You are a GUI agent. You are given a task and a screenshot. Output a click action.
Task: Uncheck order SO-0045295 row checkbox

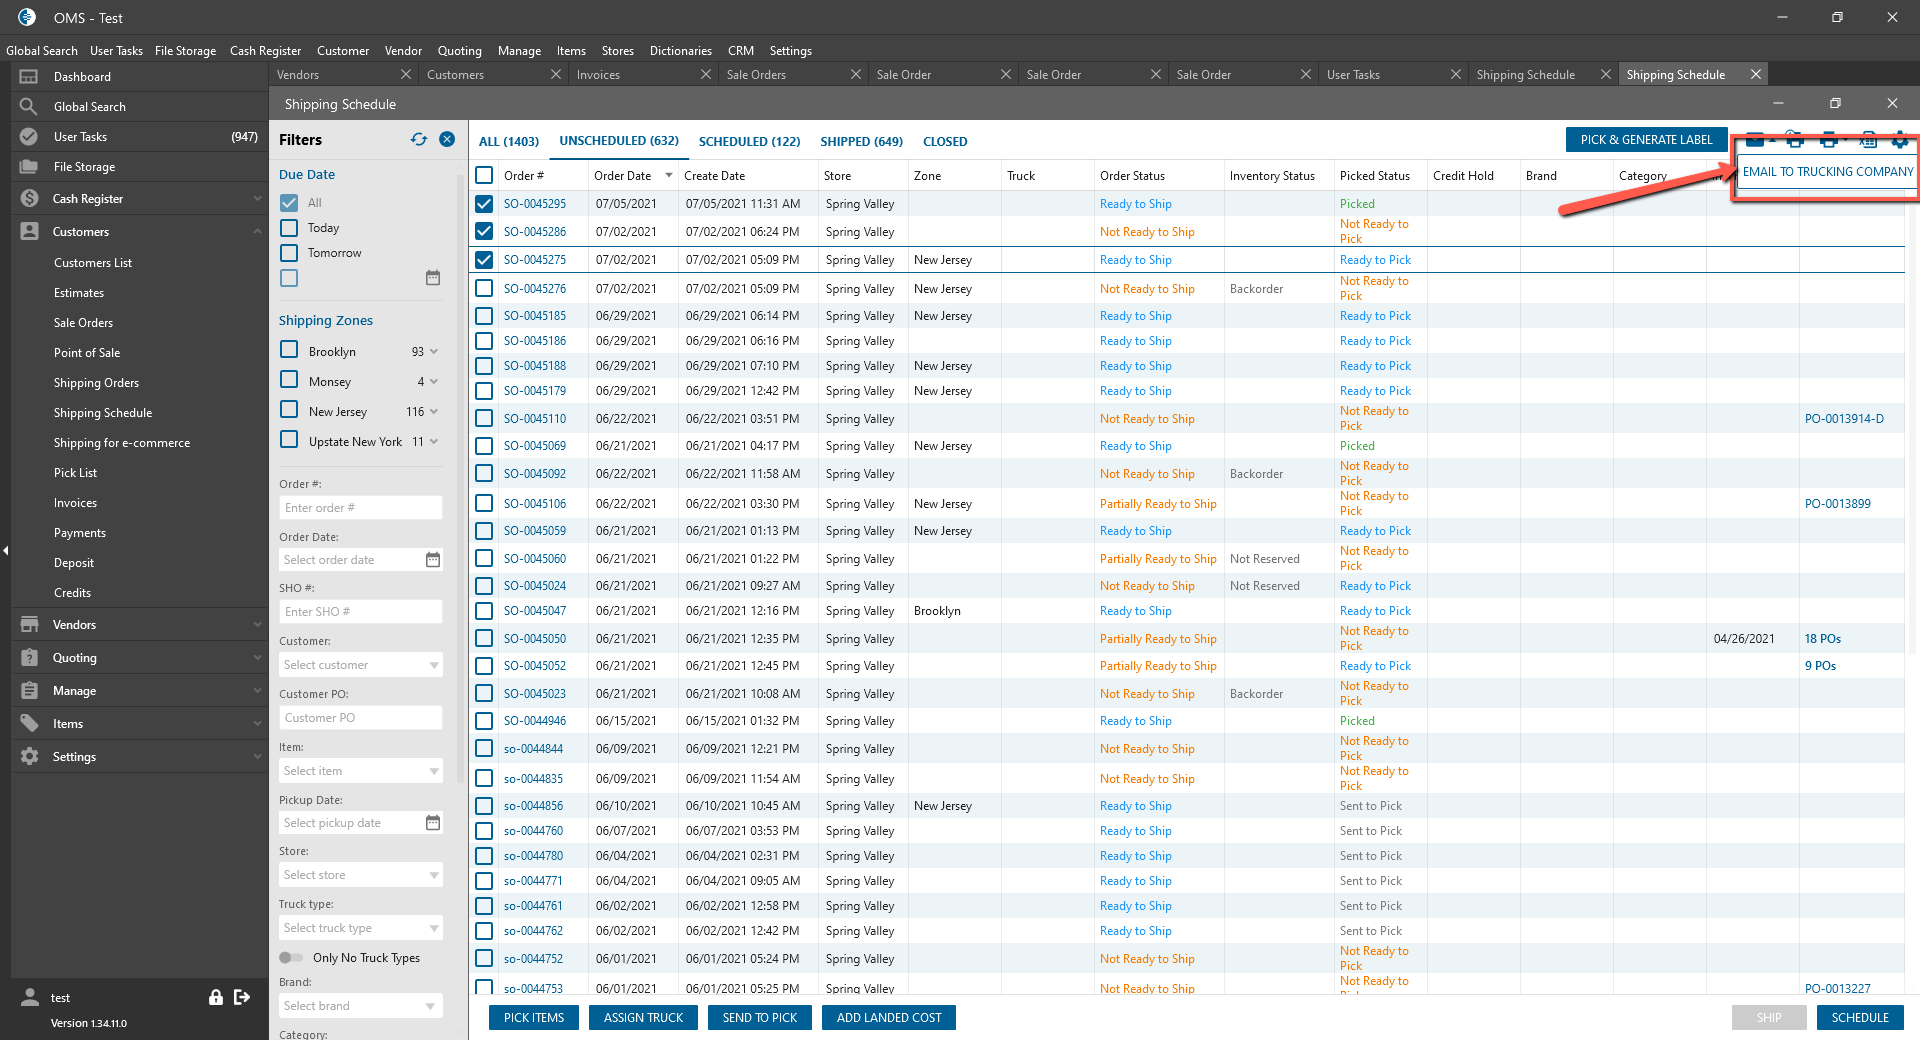(485, 204)
